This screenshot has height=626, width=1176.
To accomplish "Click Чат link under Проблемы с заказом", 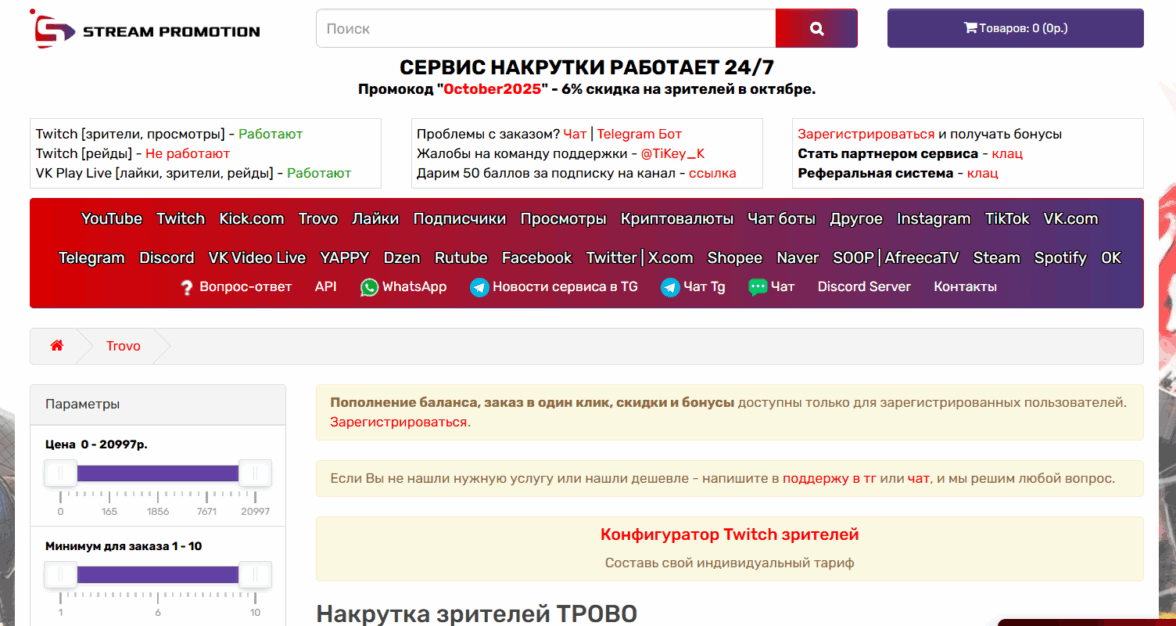I will [x=575, y=134].
